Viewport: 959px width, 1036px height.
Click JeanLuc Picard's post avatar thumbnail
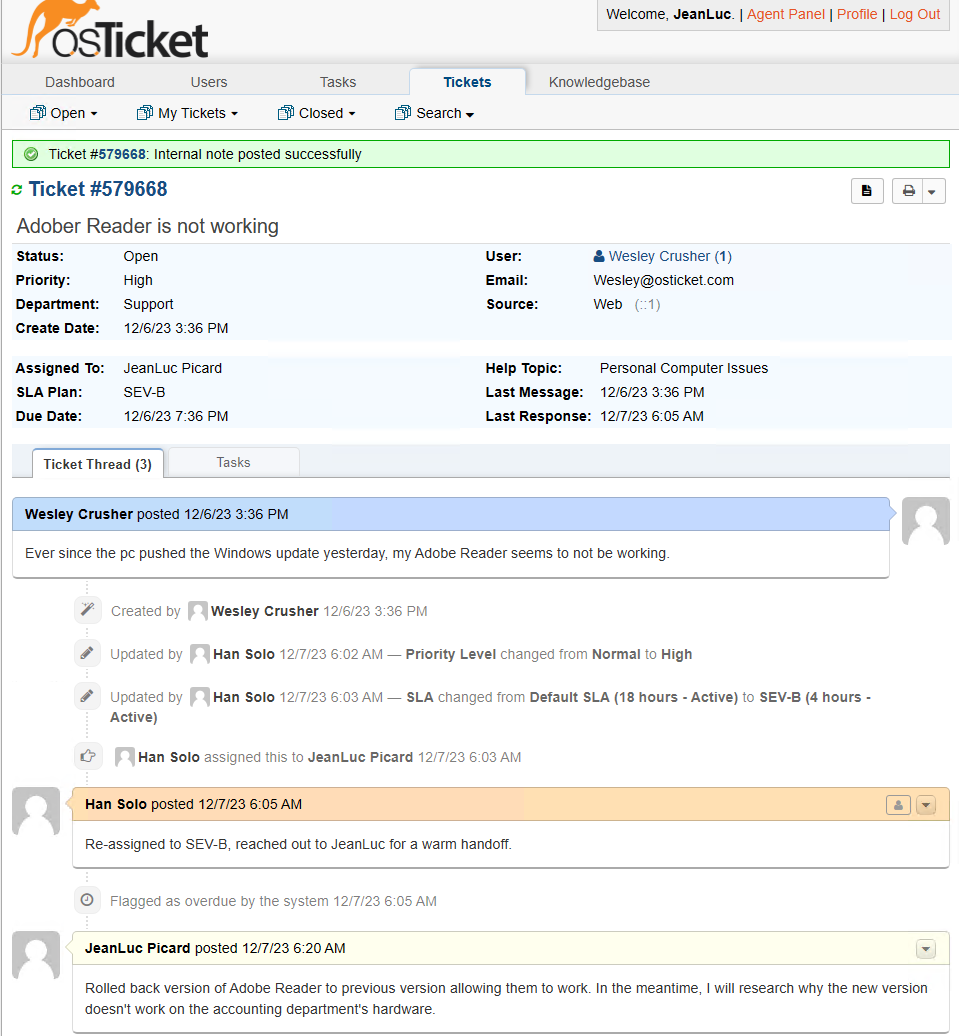tap(36, 955)
